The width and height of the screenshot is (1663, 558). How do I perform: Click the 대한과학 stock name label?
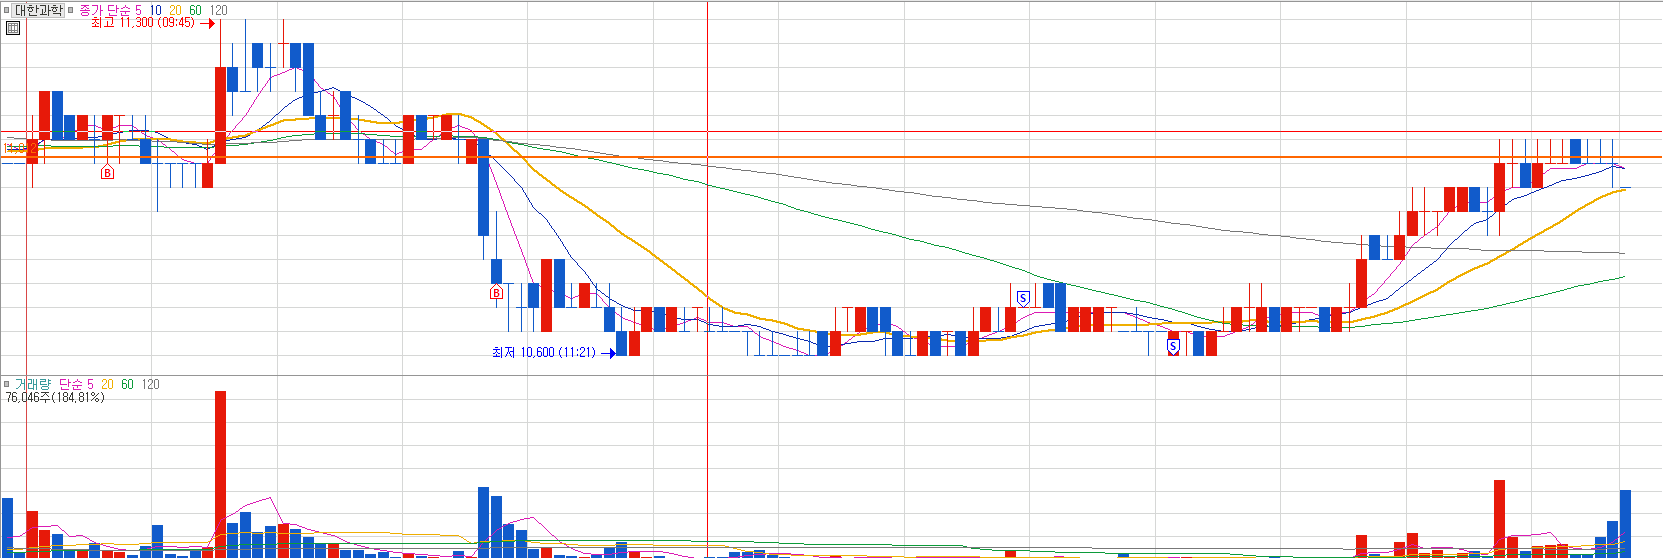tap(38, 10)
